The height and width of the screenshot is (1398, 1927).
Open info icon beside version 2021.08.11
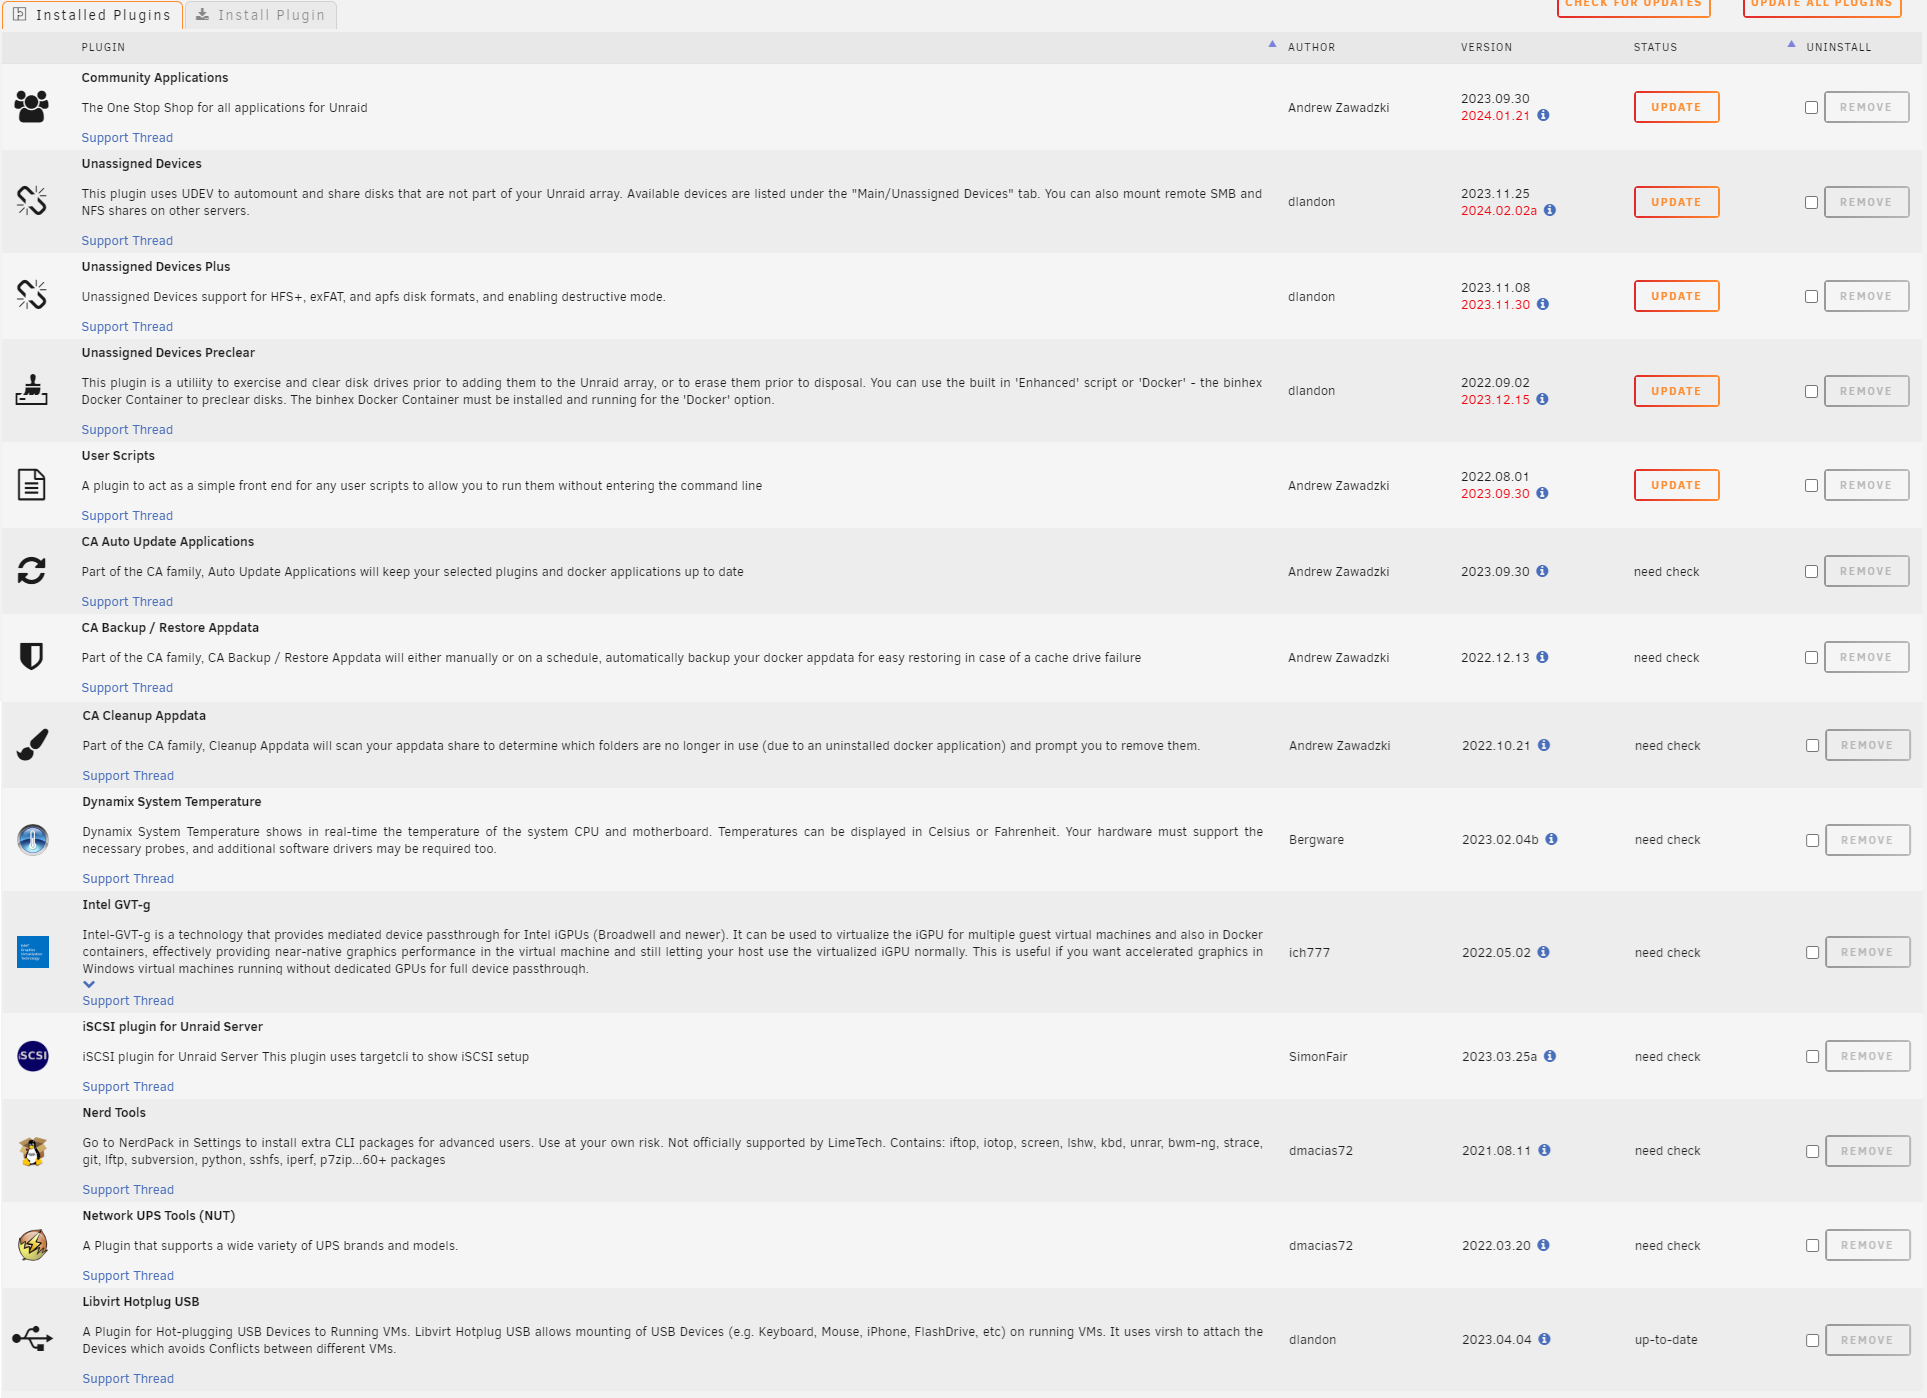1544,1150
